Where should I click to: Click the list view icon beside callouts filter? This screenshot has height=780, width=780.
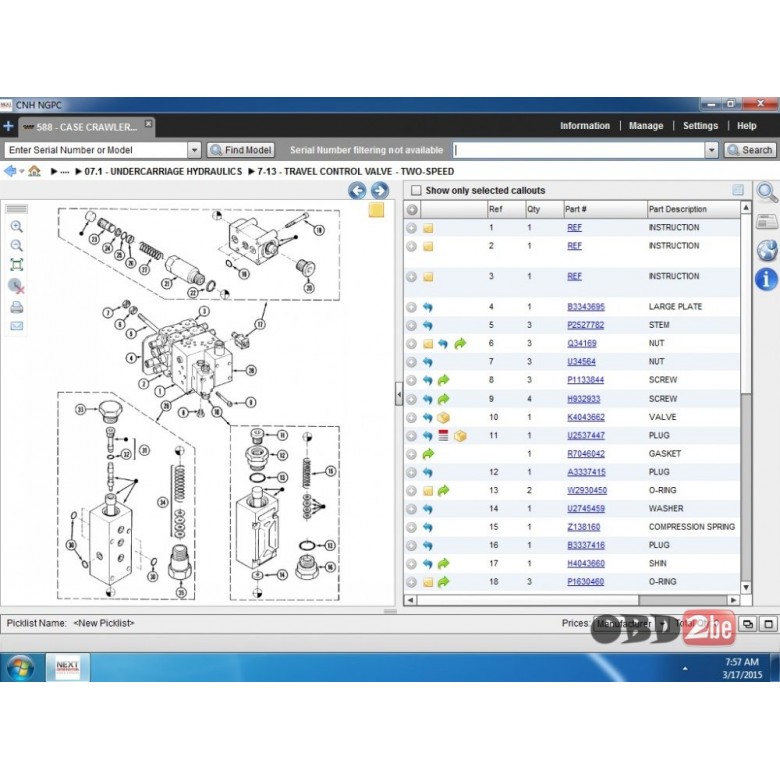pyautogui.click(x=738, y=190)
